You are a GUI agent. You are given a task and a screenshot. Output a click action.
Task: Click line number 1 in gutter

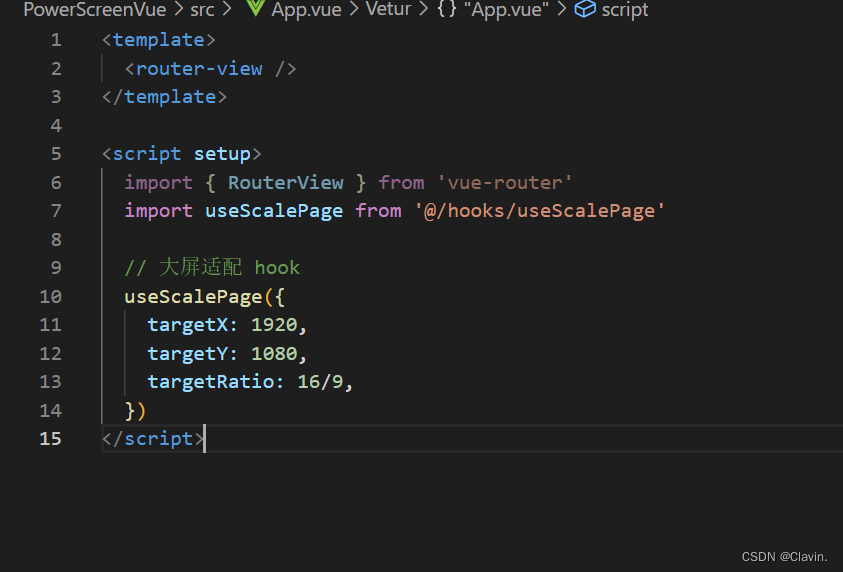tap(56, 40)
